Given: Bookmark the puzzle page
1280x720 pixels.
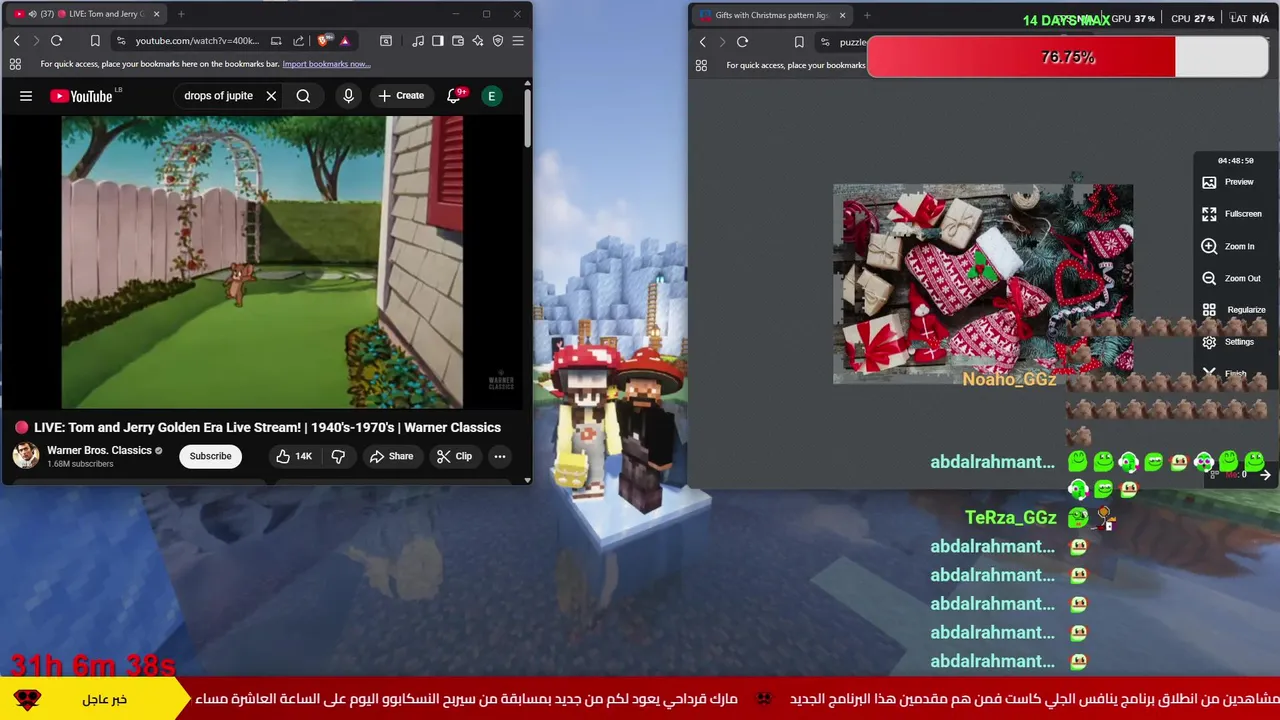Looking at the screenshot, I should (799, 42).
